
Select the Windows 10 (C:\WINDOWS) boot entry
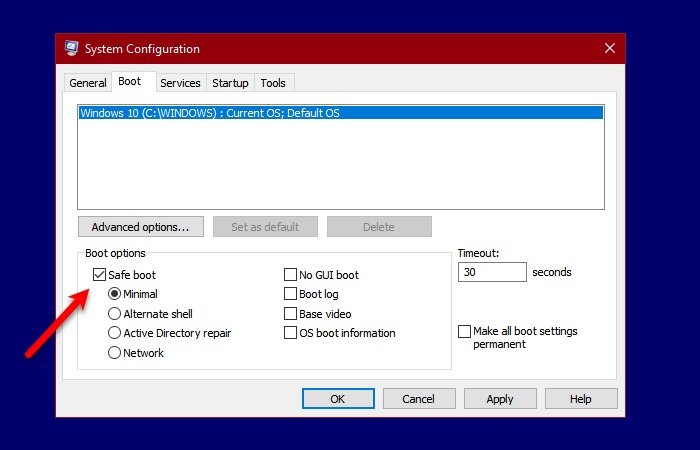pos(341,113)
